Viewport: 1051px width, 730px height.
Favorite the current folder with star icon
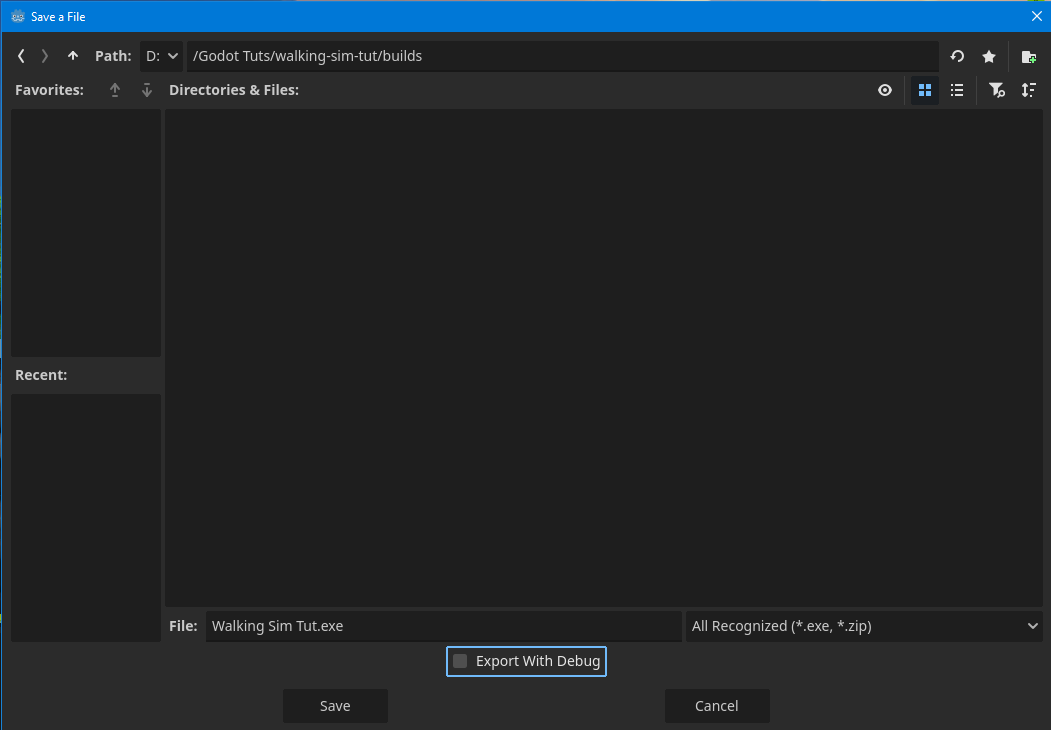pyautogui.click(x=989, y=56)
